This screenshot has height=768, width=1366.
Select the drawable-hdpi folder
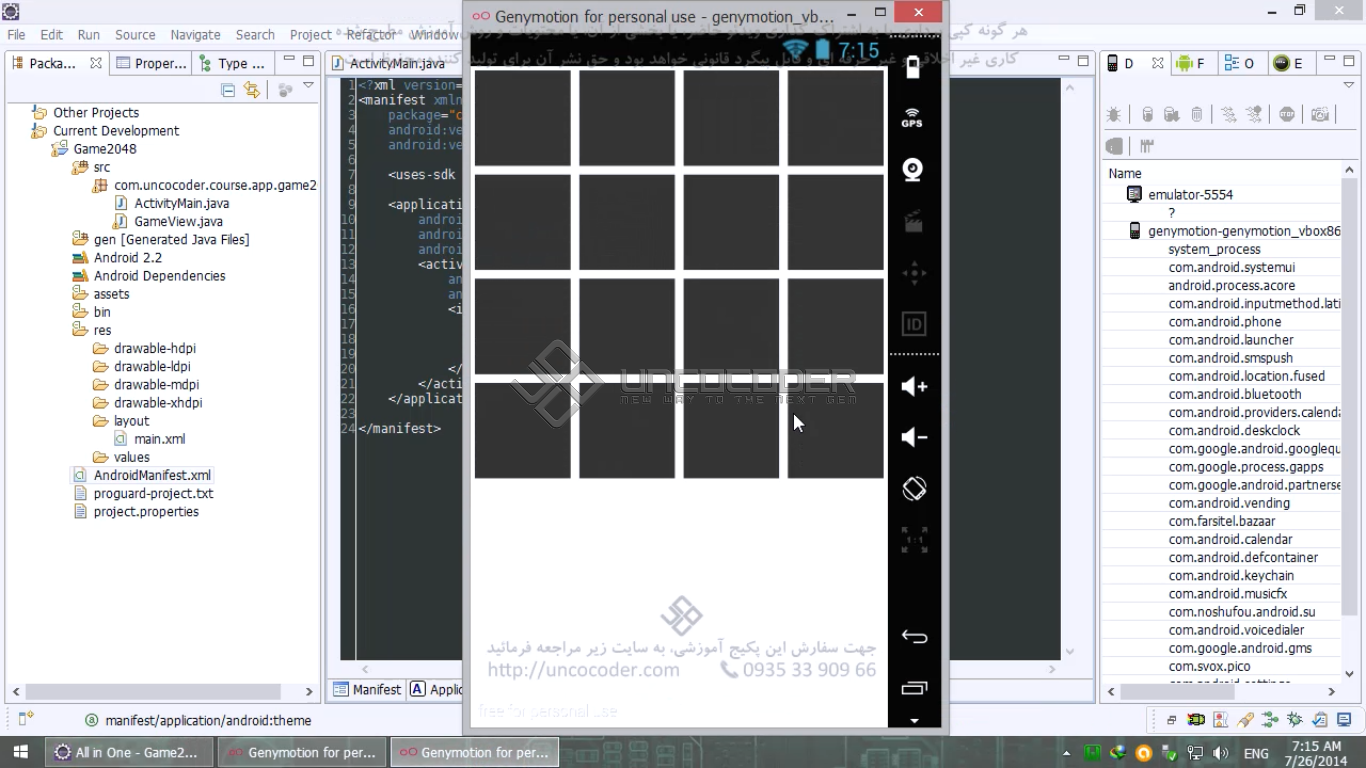tap(144, 348)
